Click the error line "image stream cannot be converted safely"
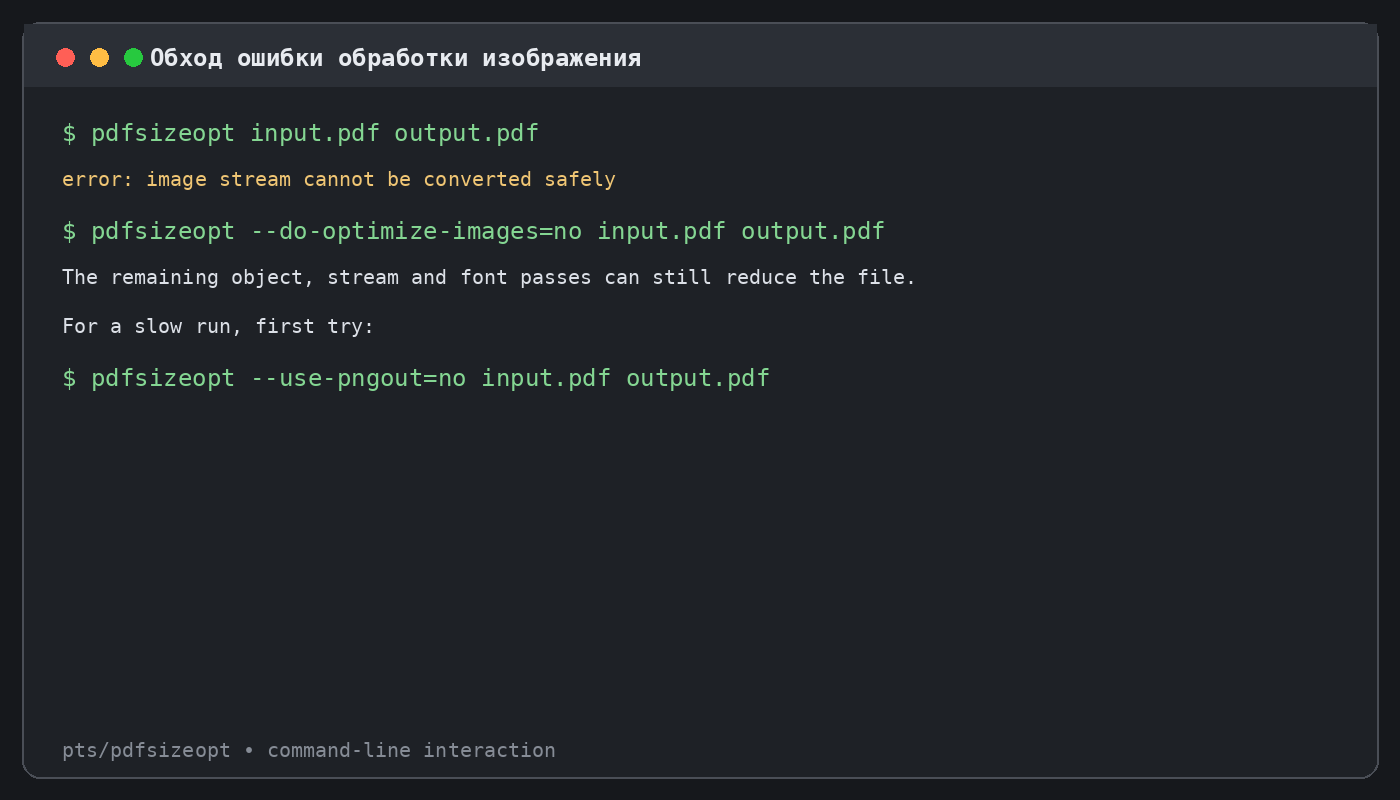 339,180
